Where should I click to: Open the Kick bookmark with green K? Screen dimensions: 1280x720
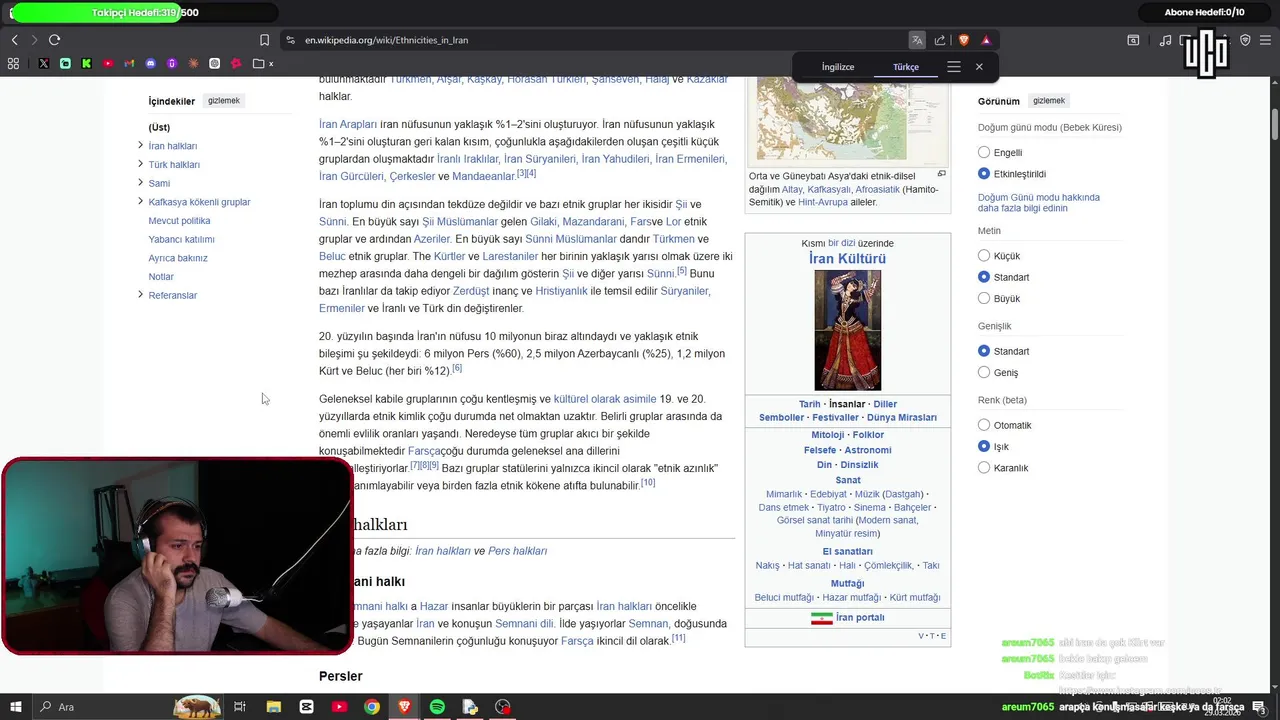click(87, 63)
